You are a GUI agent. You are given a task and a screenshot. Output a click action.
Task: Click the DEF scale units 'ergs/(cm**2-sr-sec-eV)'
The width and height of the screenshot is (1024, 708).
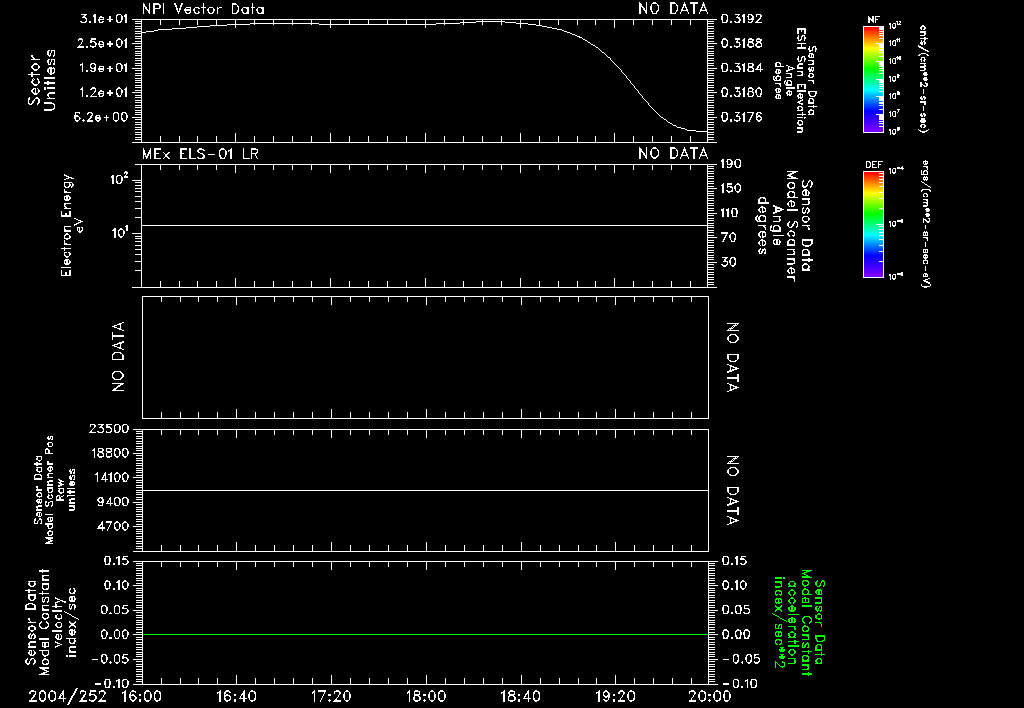tap(924, 225)
